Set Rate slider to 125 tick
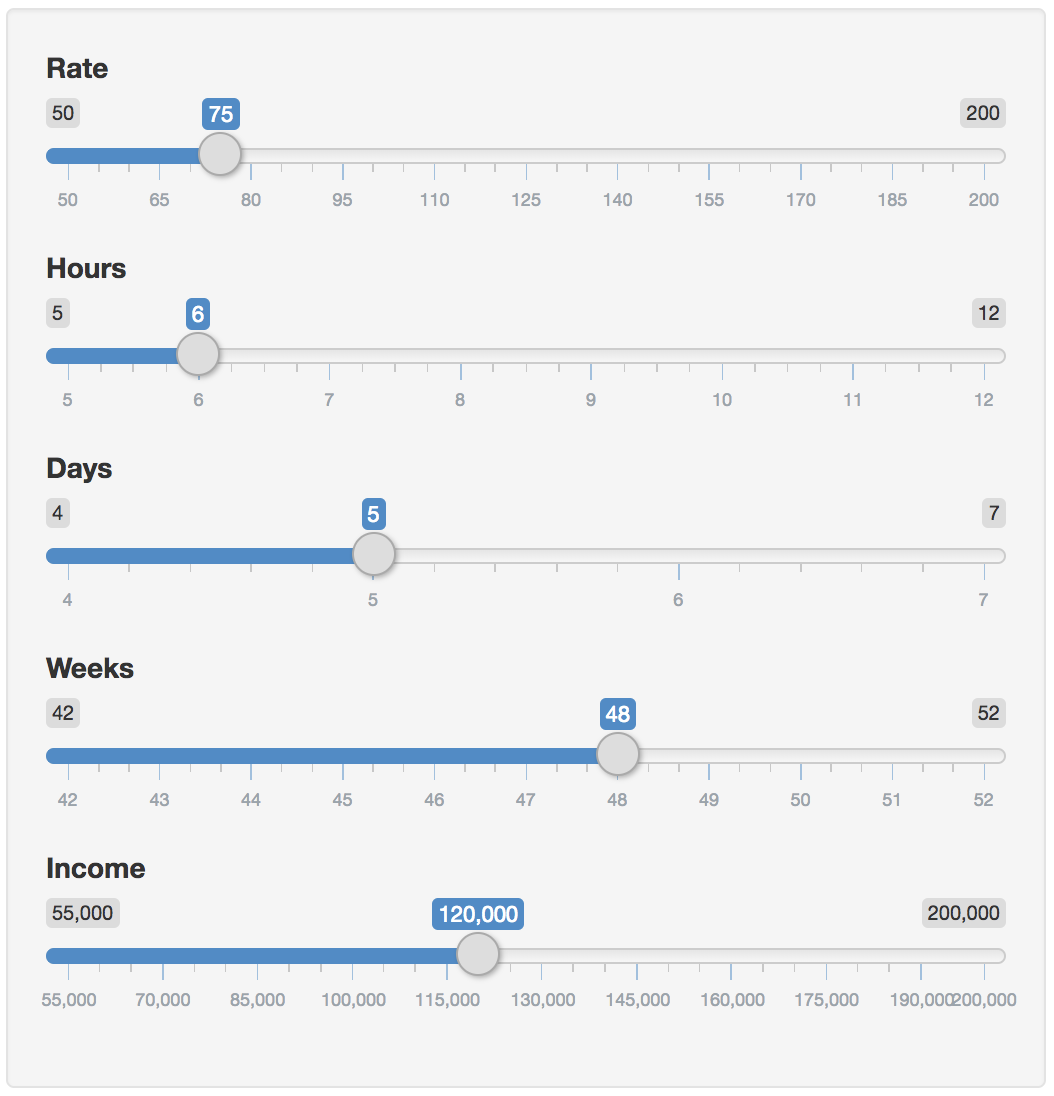Viewport: 1054px width, 1096px height. point(526,156)
